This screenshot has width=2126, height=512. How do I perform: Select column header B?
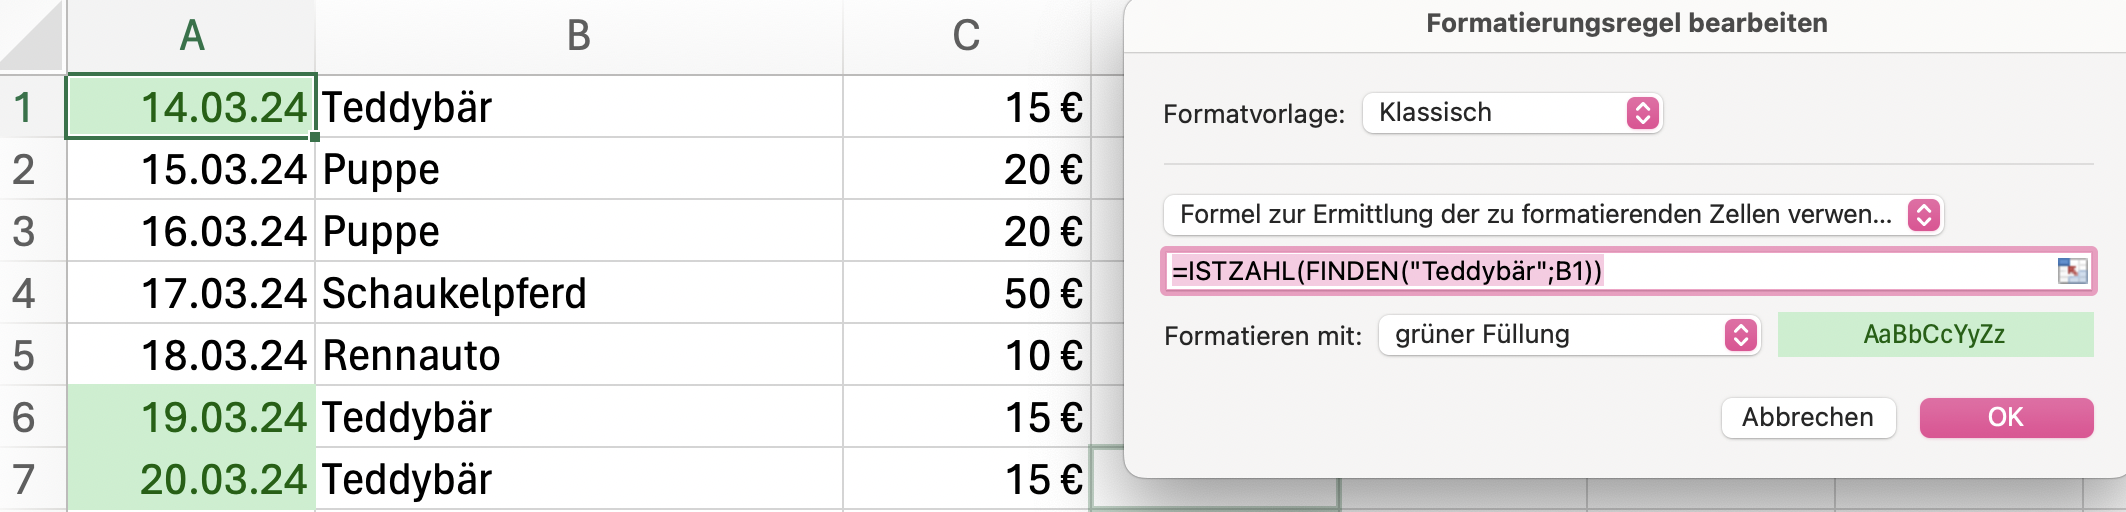(579, 36)
